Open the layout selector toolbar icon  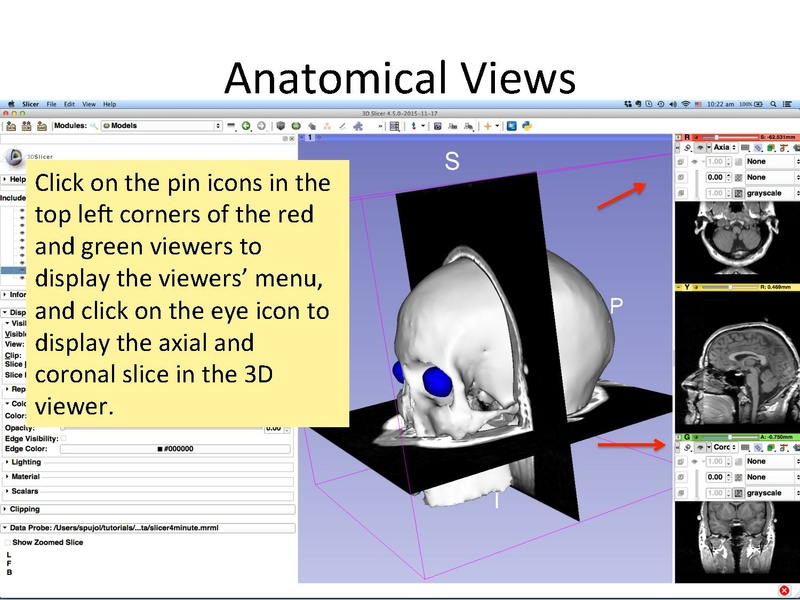[x=395, y=125]
